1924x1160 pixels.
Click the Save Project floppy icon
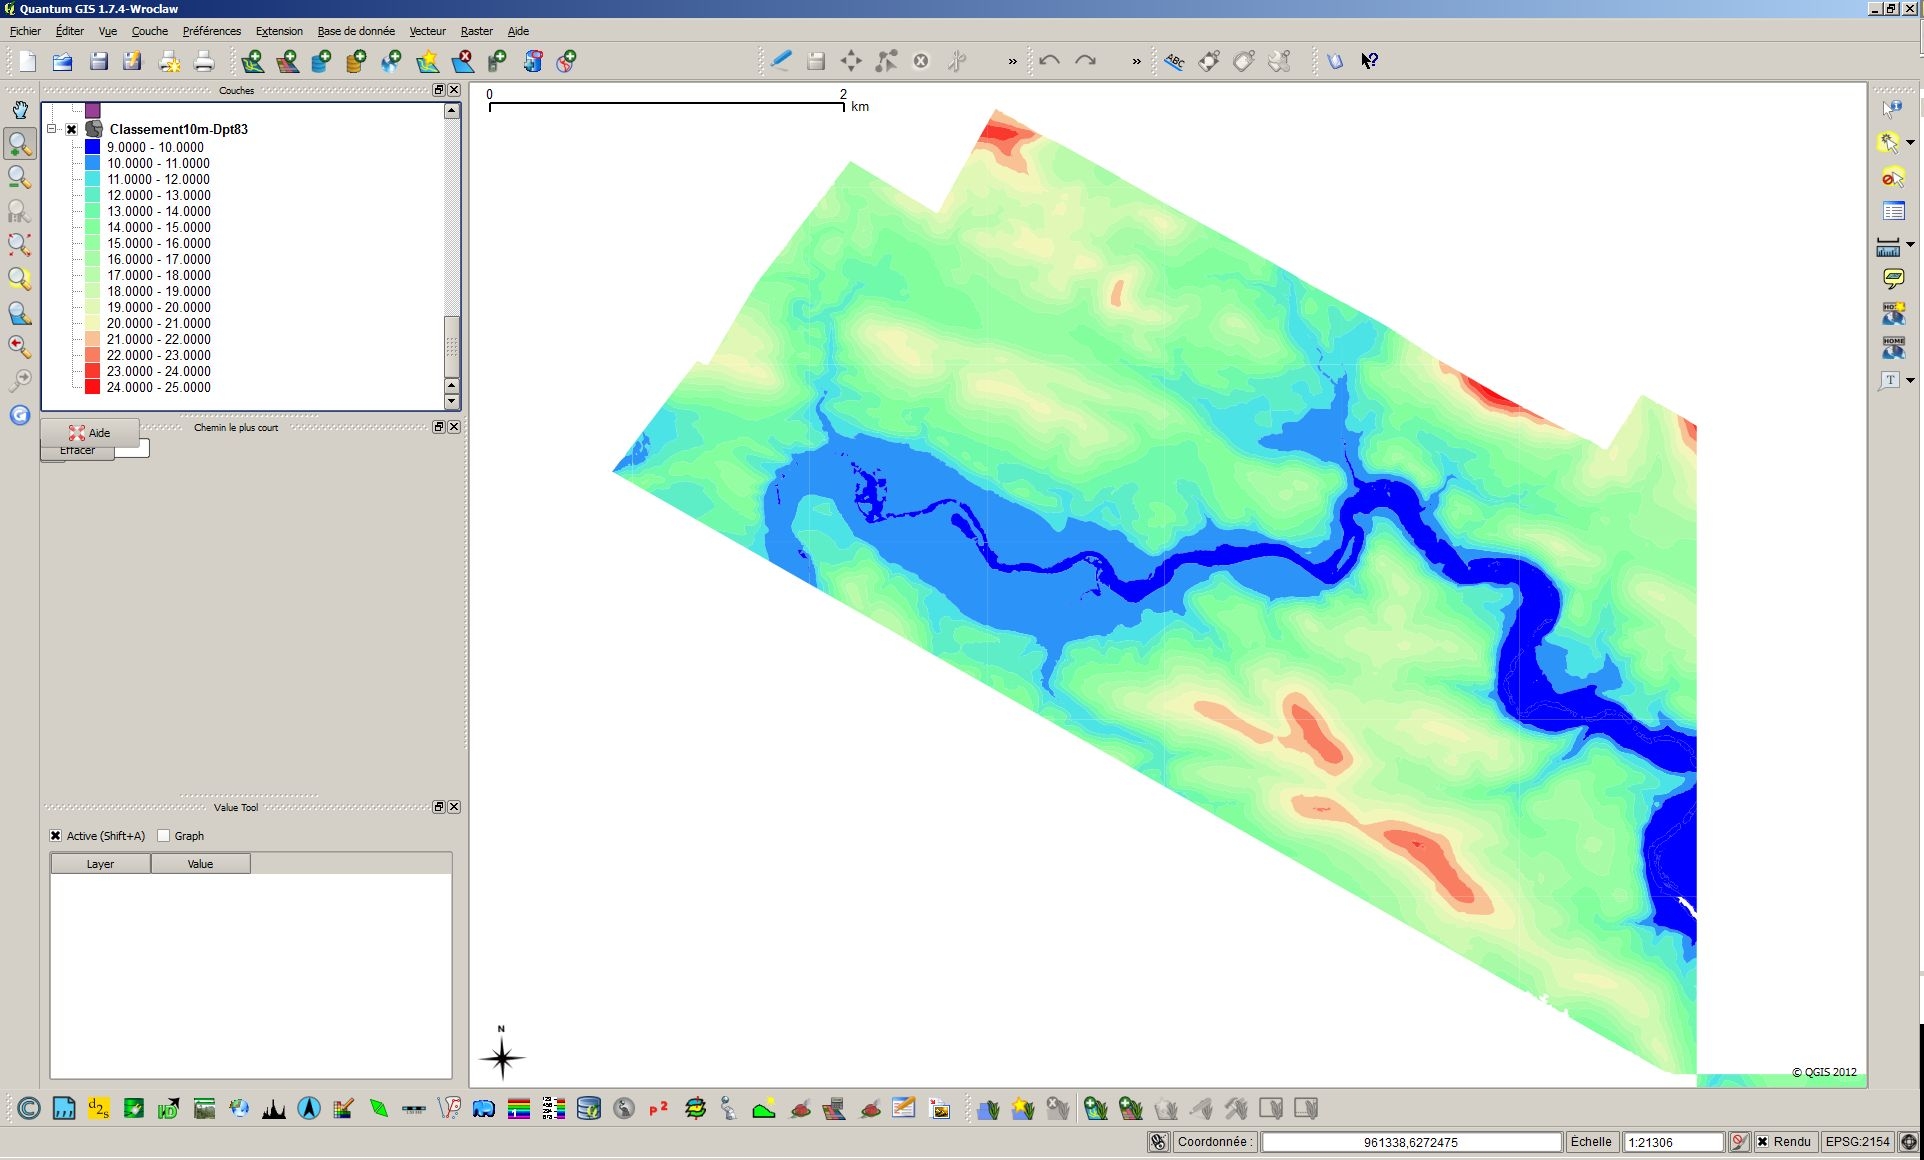click(x=98, y=61)
